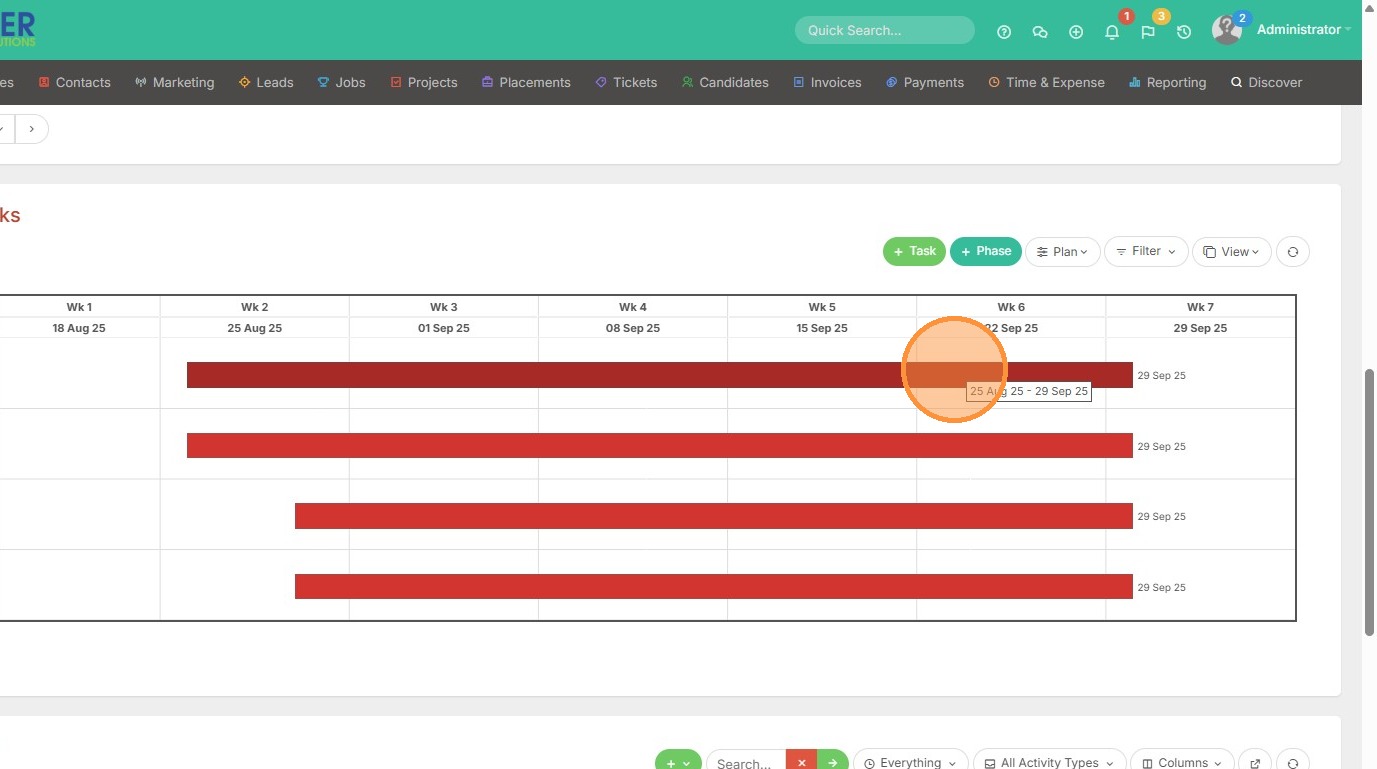
Task: Focus the Quick Search field
Action: (x=884, y=30)
